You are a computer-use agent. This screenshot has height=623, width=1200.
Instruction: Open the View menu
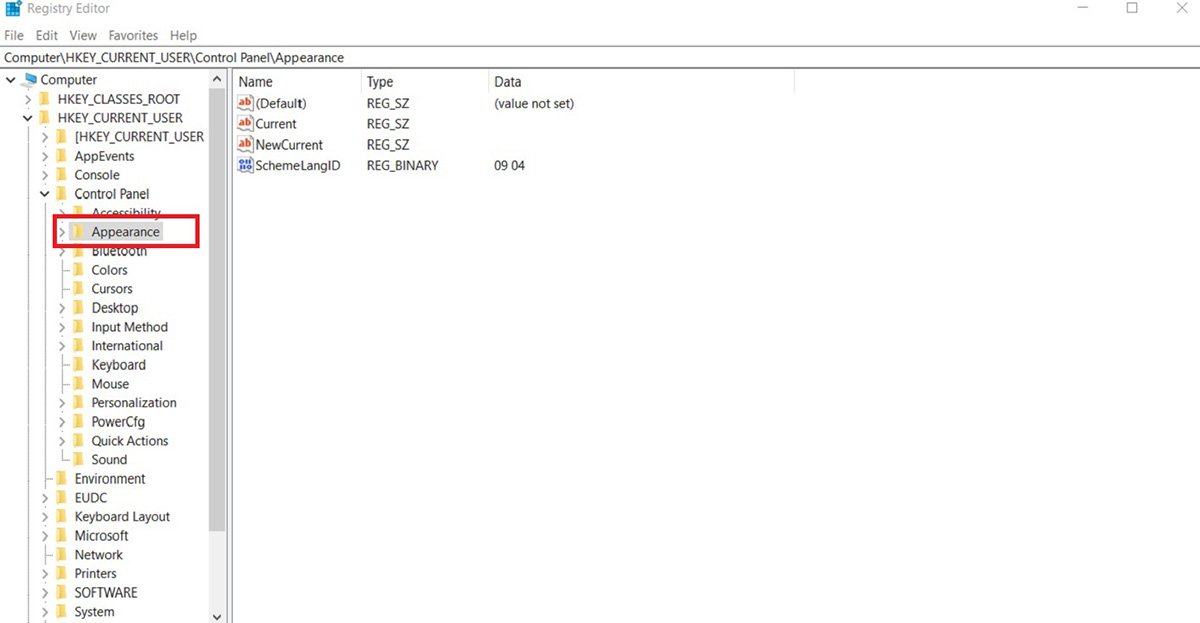82,35
